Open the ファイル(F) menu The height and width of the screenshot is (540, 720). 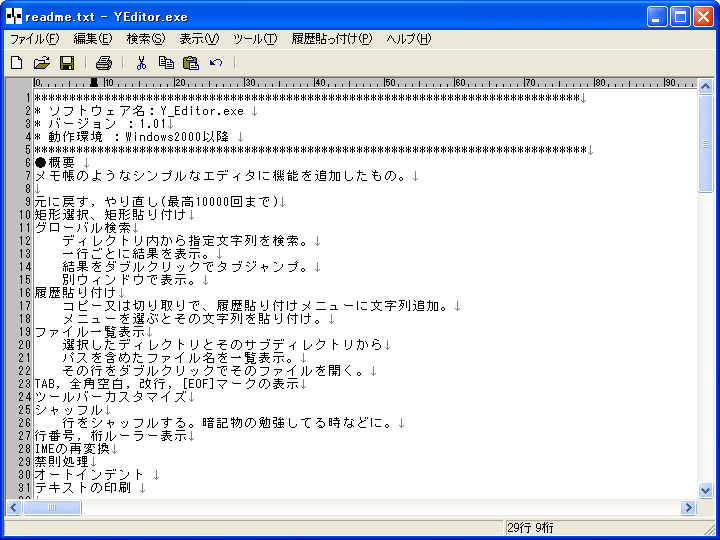(x=35, y=39)
